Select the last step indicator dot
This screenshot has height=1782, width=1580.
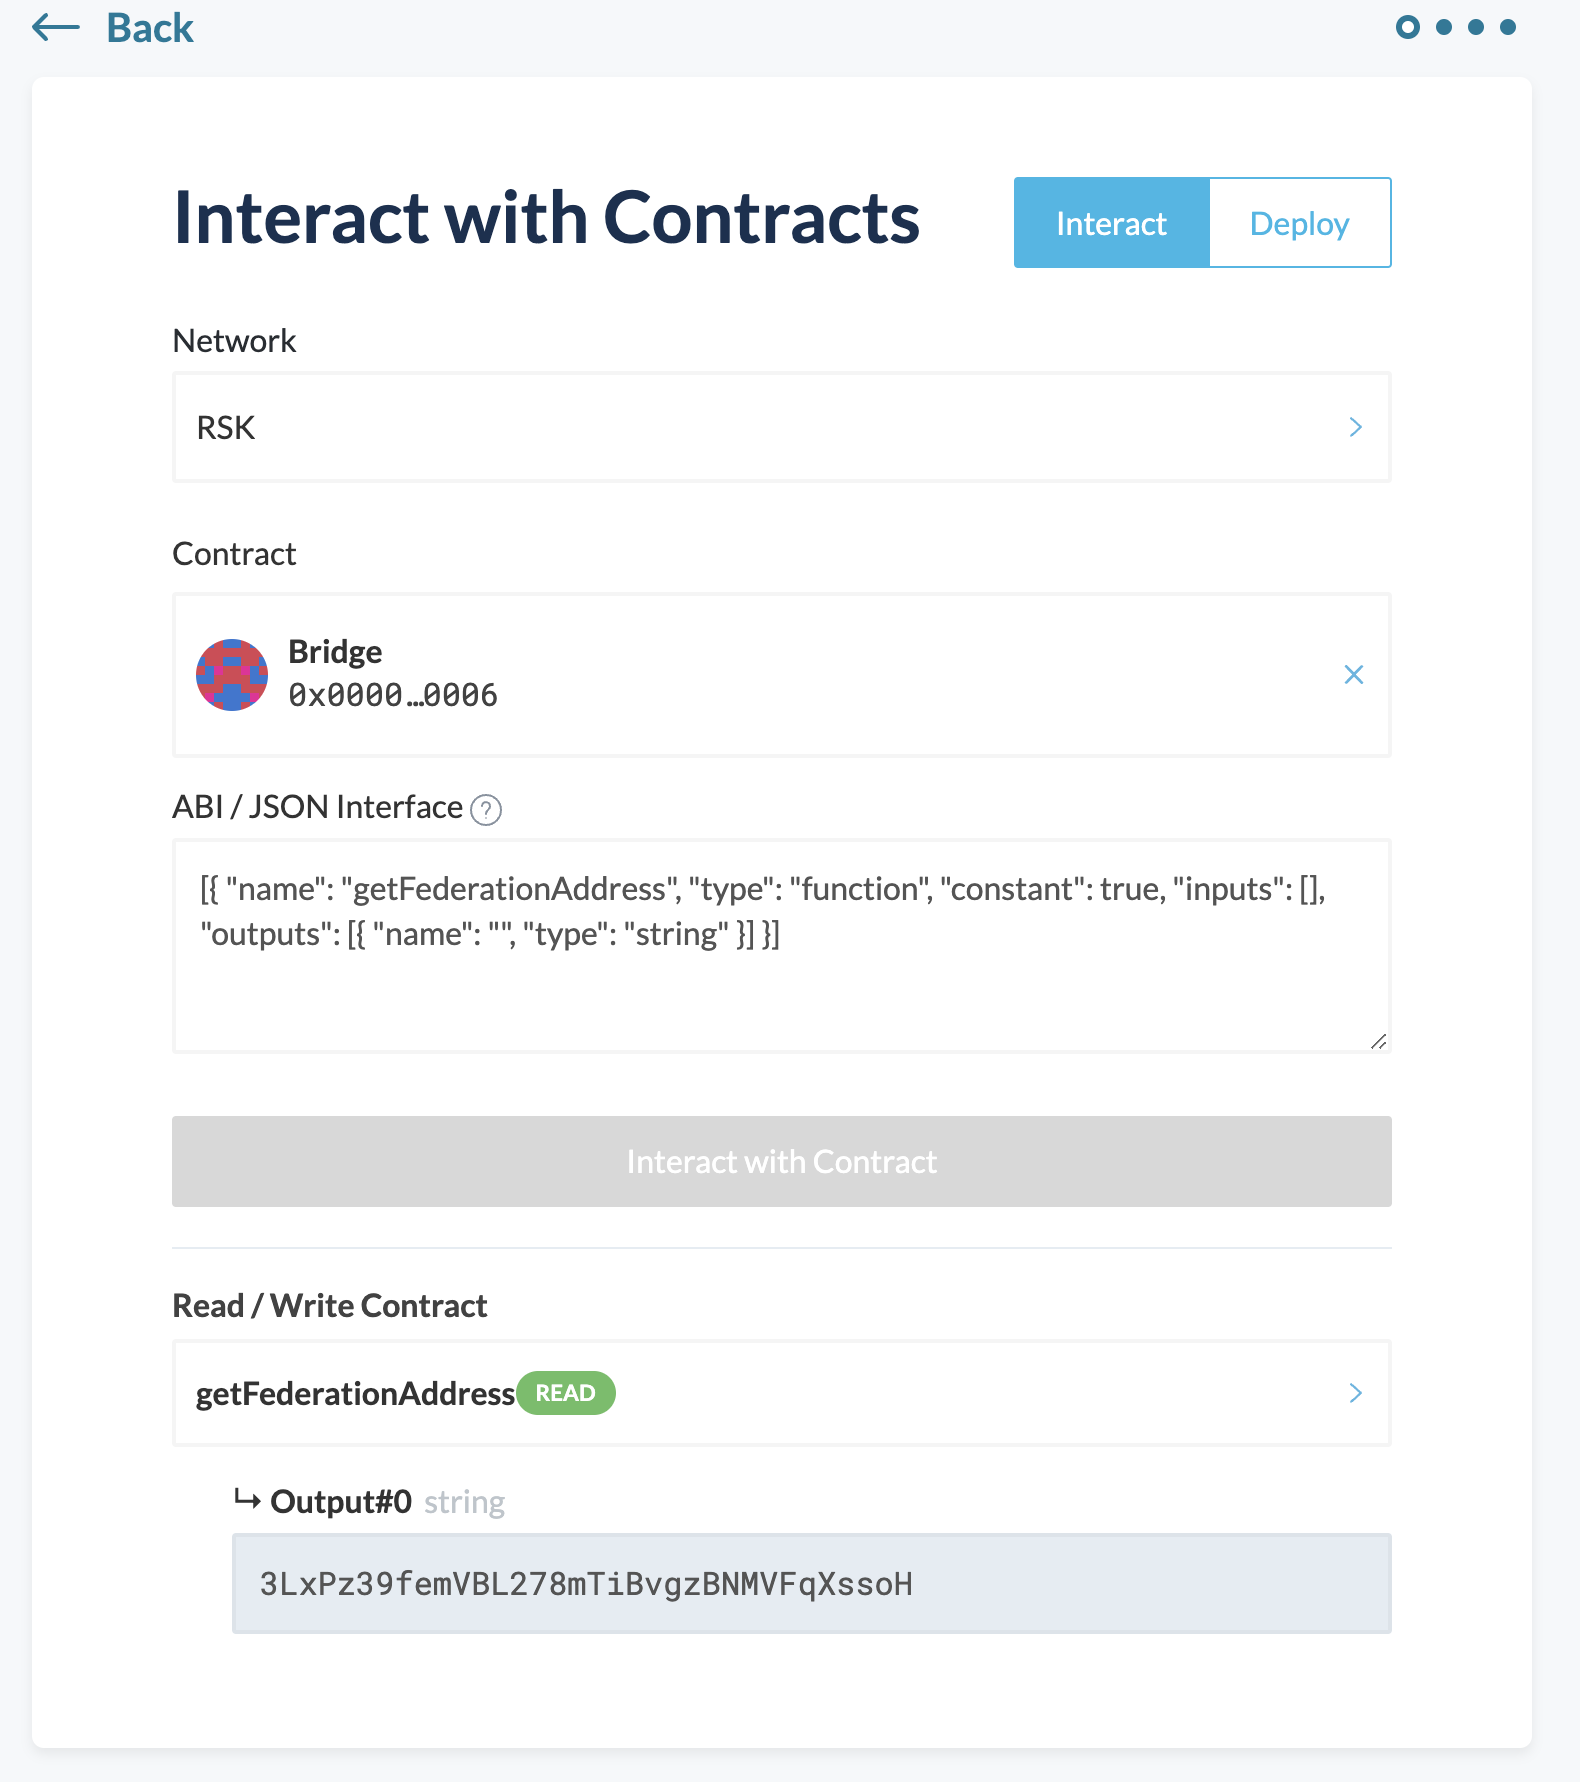click(x=1508, y=27)
